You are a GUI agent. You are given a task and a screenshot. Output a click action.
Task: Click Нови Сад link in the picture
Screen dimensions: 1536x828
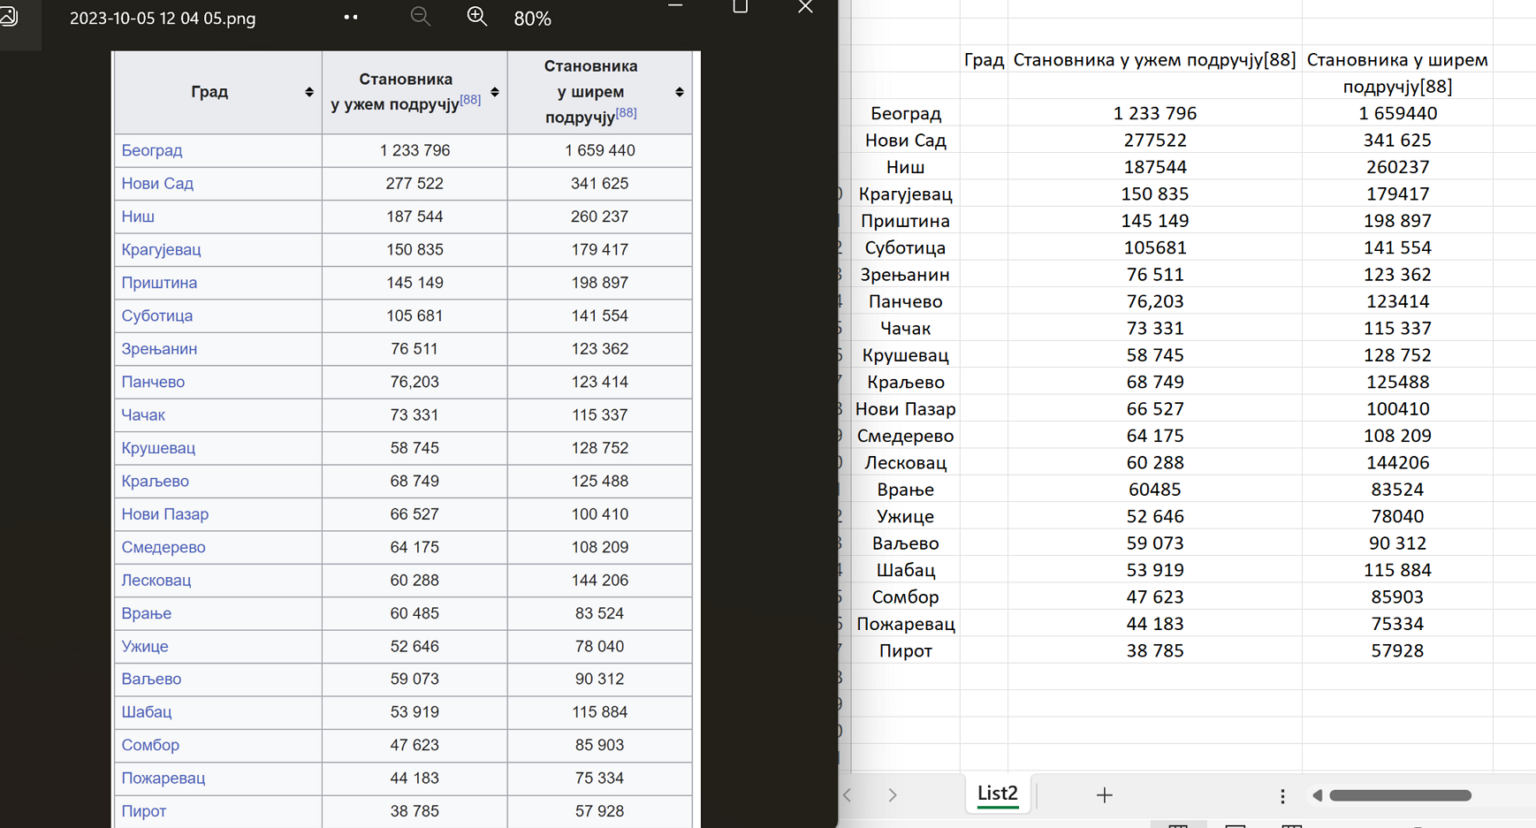(x=157, y=183)
